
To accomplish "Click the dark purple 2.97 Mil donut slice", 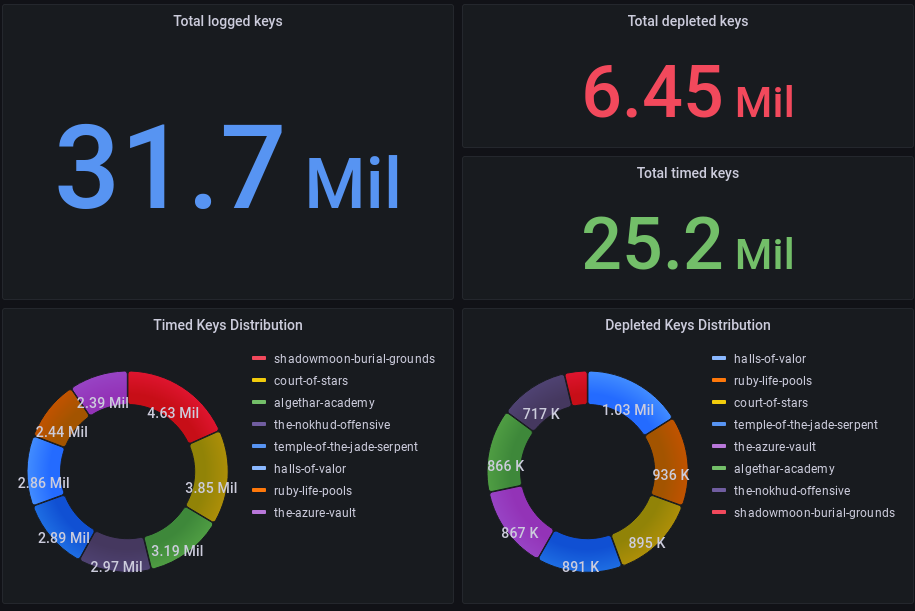I will pyautogui.click(x=115, y=553).
